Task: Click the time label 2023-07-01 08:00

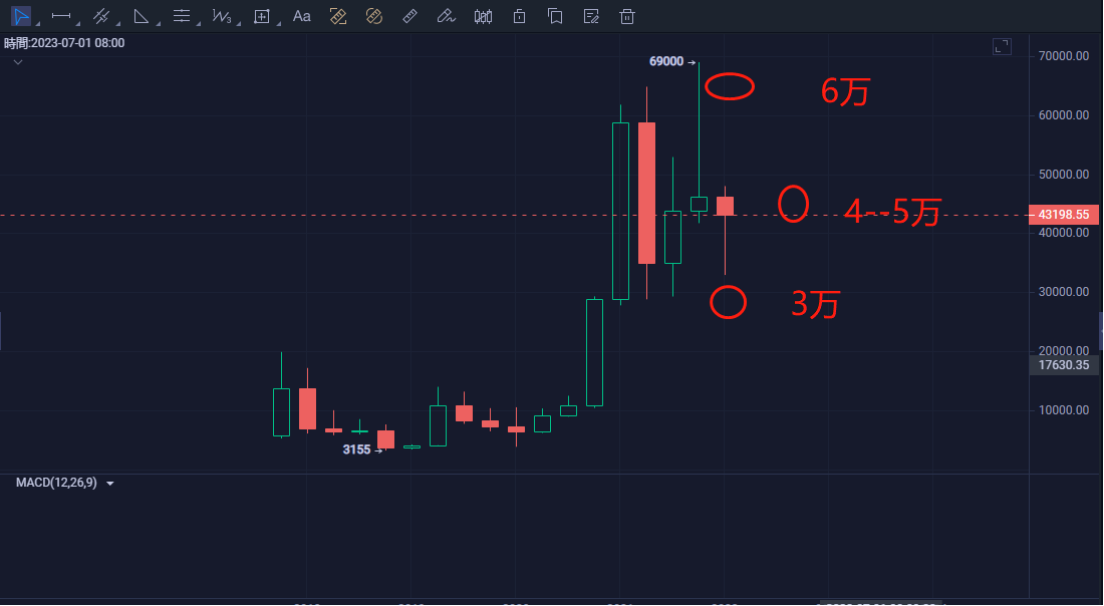Action: coord(64,43)
